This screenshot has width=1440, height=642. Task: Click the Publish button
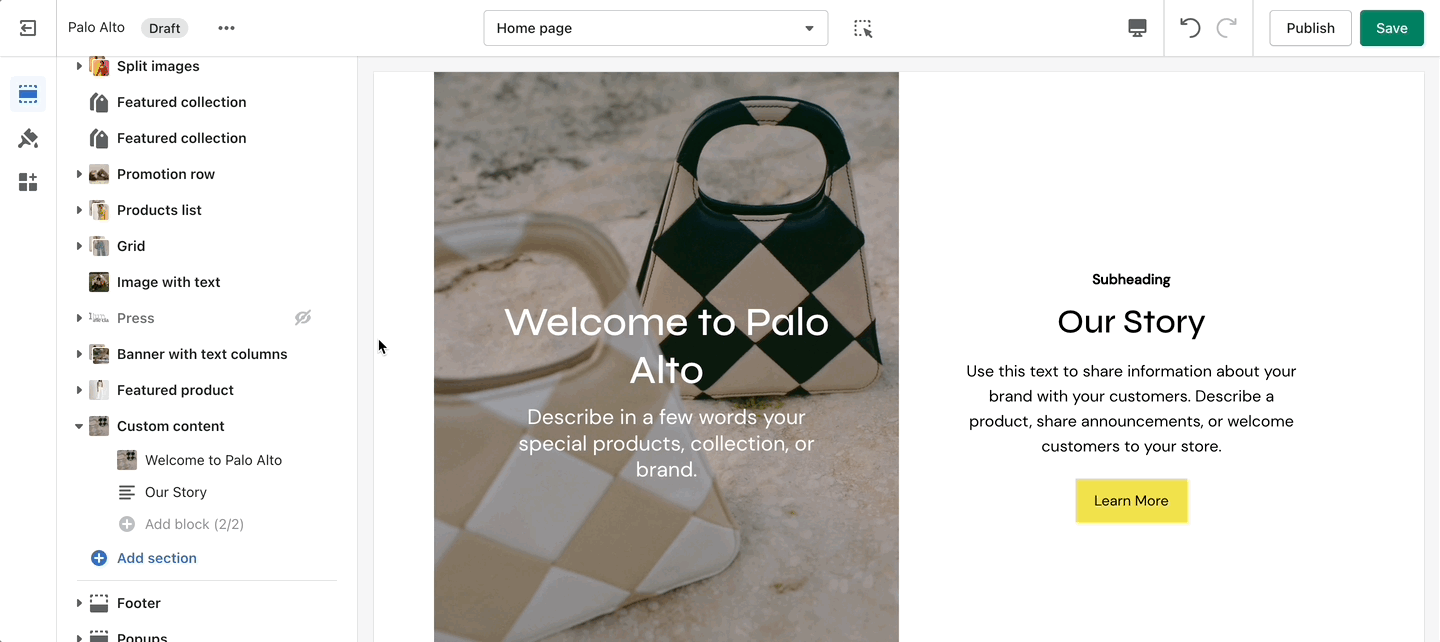point(1310,28)
